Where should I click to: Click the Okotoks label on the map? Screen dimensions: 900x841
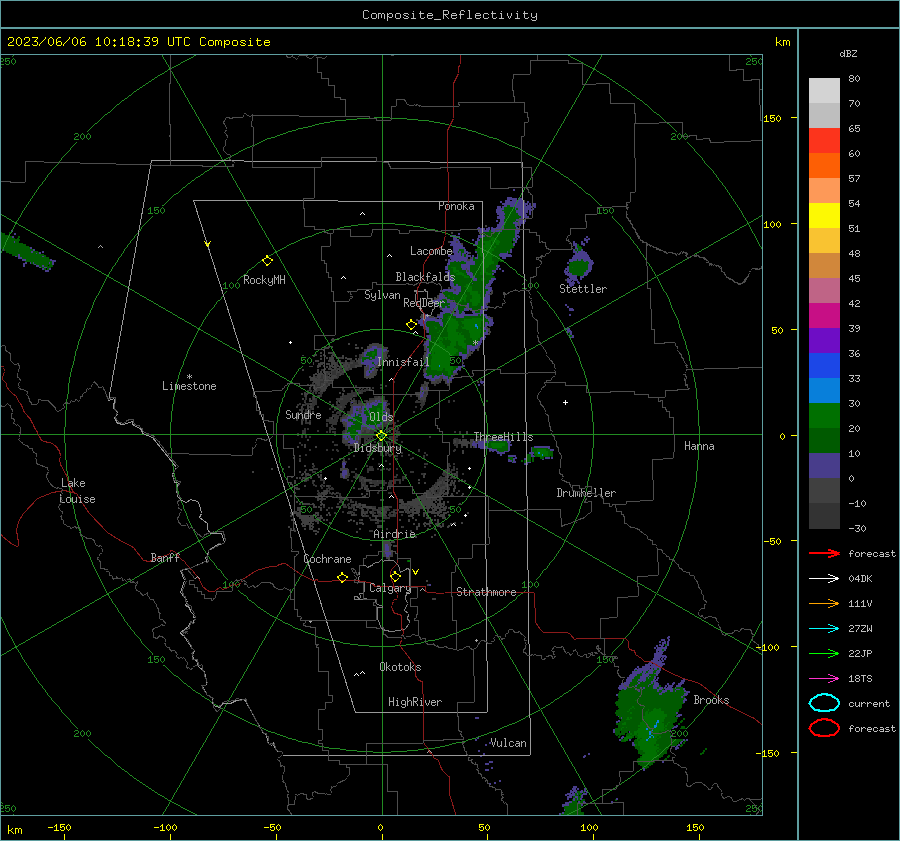(x=400, y=666)
